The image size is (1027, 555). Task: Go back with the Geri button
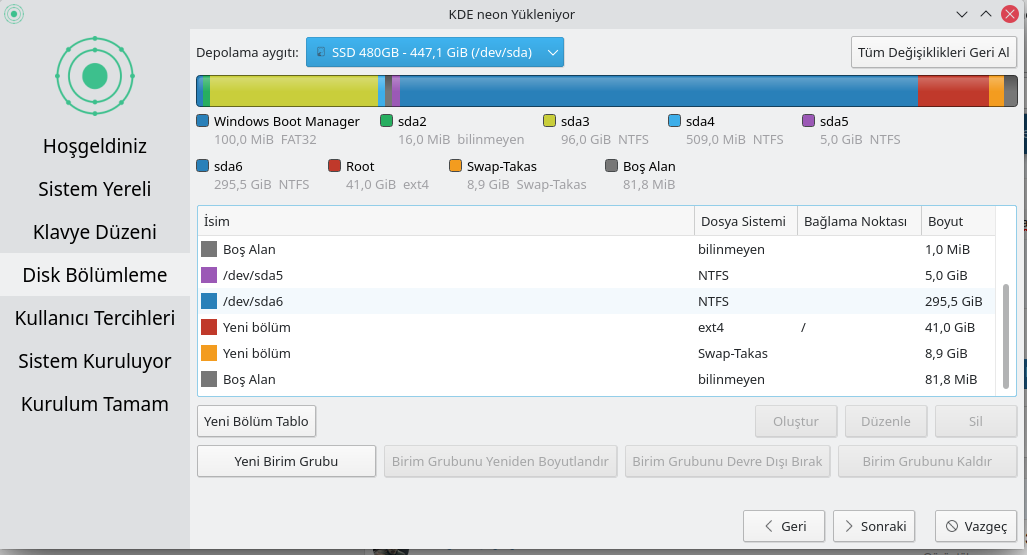(x=784, y=526)
